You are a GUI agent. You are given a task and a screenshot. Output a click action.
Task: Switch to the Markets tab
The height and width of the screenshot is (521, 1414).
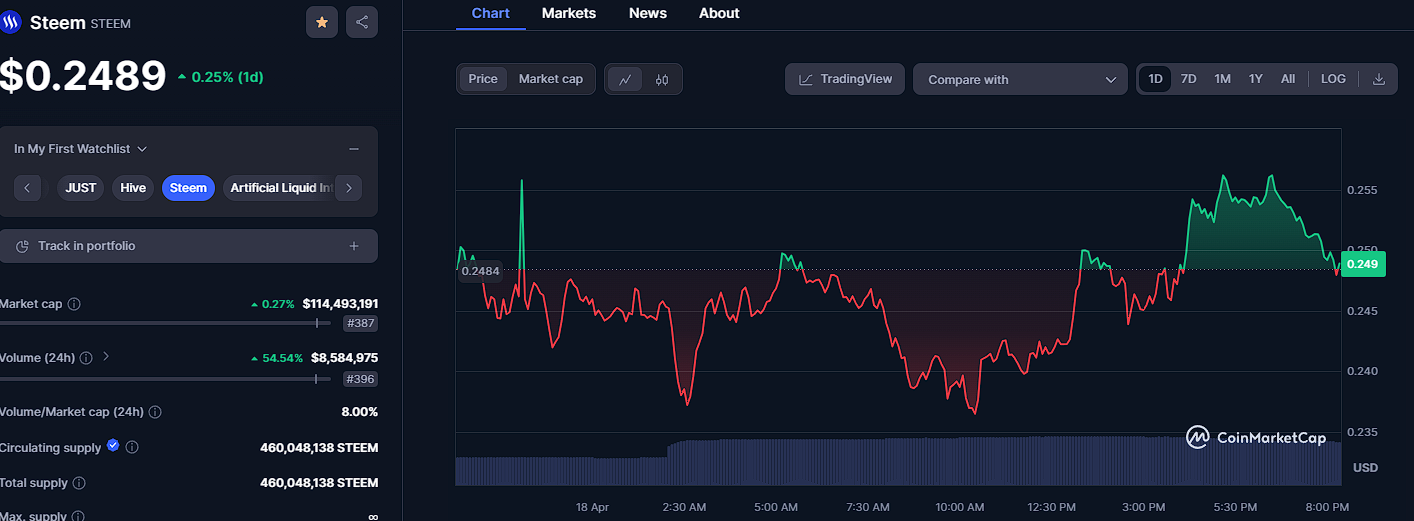point(569,13)
